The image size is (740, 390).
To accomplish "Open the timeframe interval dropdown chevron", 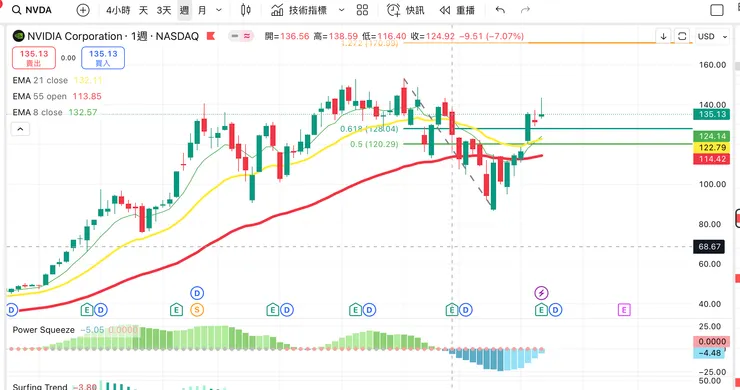I will pyautogui.click(x=219, y=10).
